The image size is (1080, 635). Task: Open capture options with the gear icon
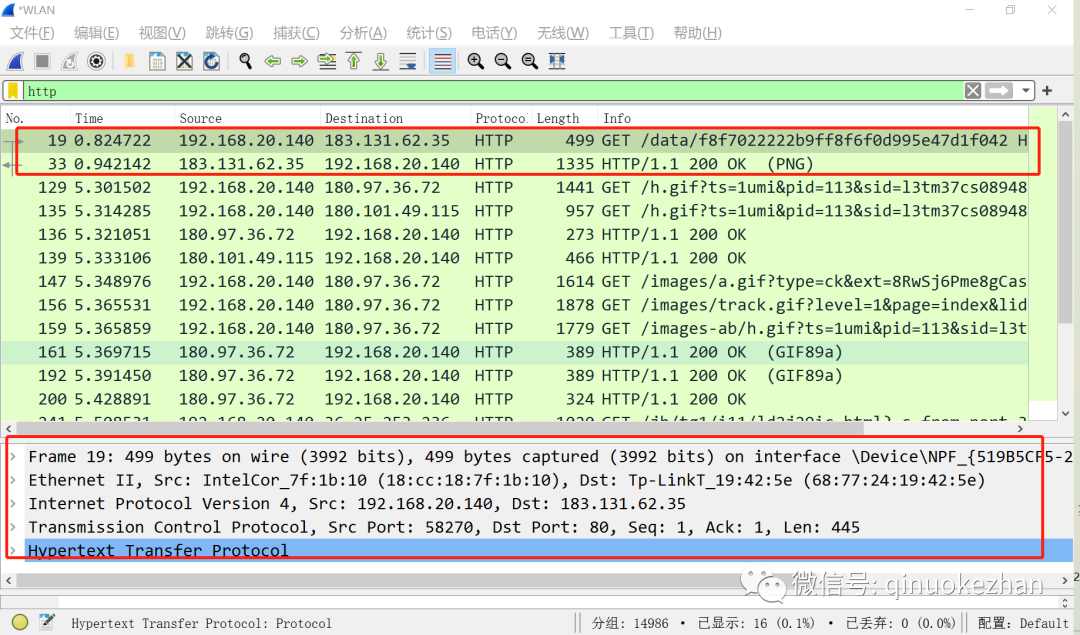coord(95,61)
